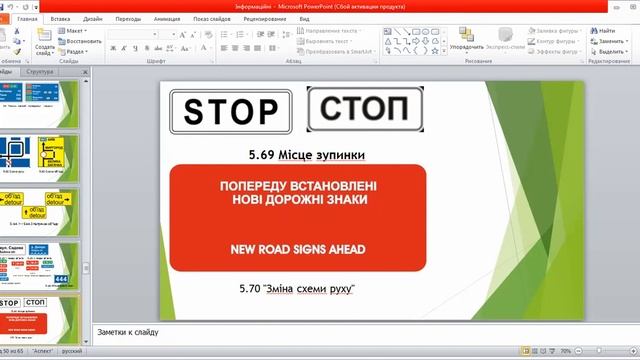Toggle underline Ч formatting
This screenshot has height=360, width=640.
(x=135, y=48)
